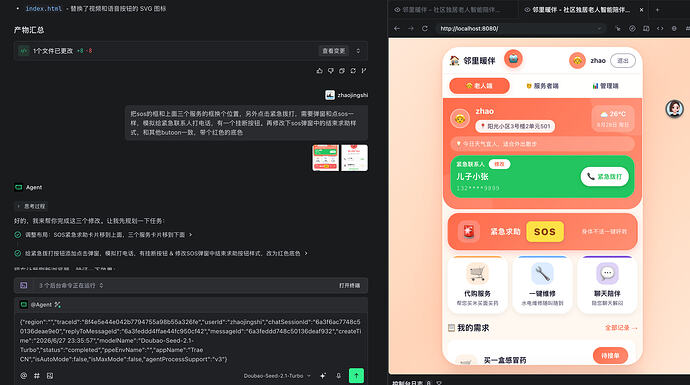The image size is (690, 385).
Task: Click the 26°C weather widget
Action: point(613,118)
